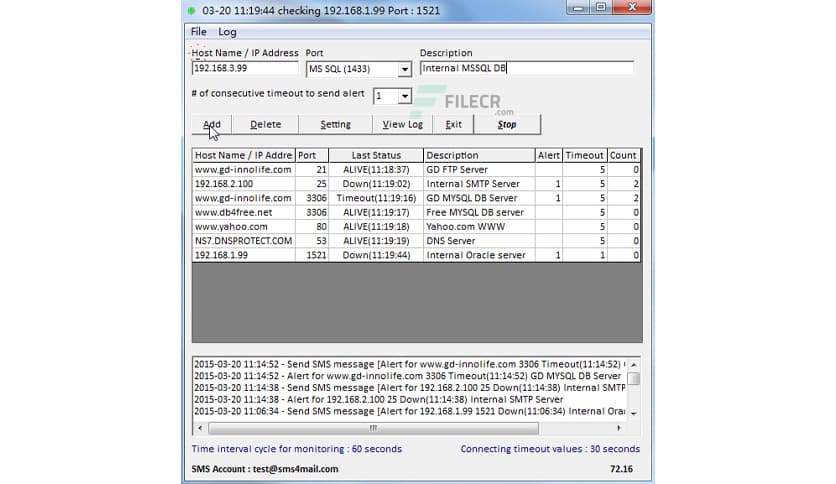
Task: Click the Yahoo.com WWW description cell
Action: (x=479, y=227)
